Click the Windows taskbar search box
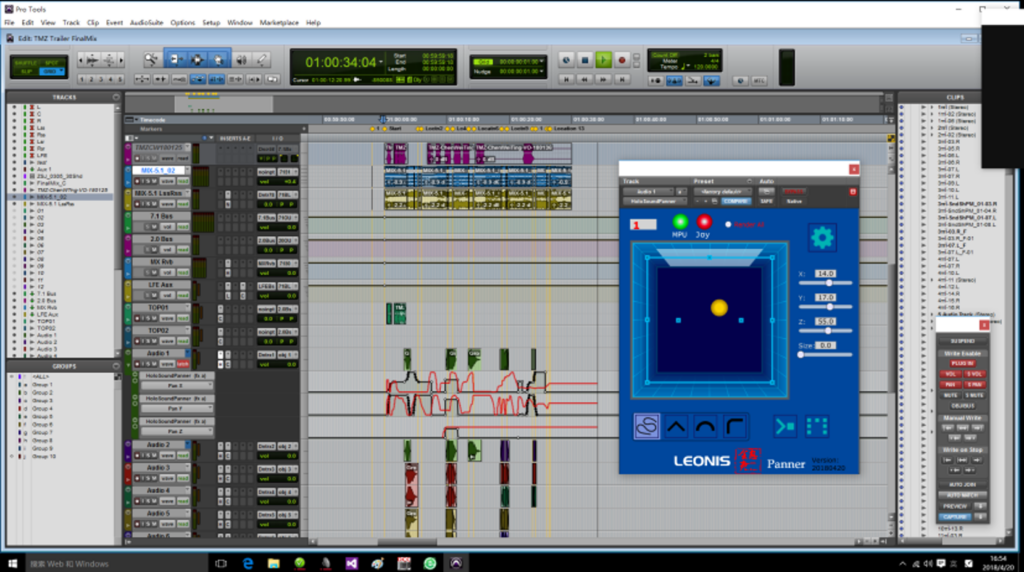Viewport: 1024px width, 572px height. point(117,563)
